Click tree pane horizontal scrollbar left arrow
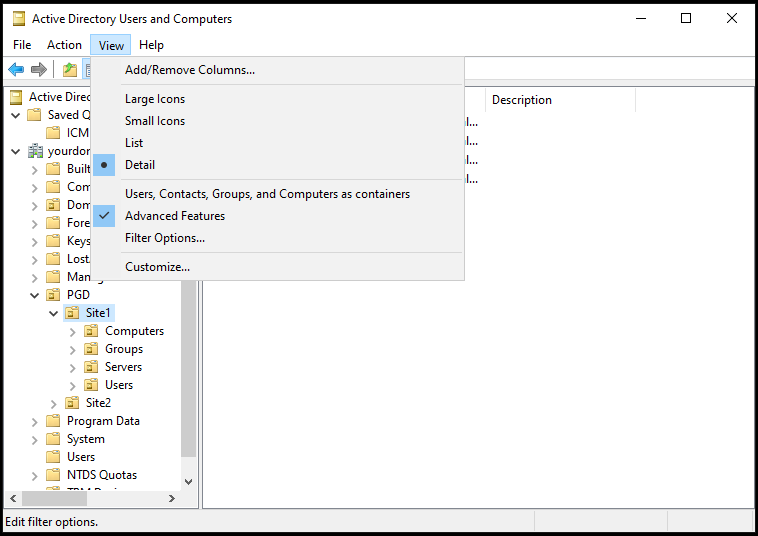 point(13,498)
